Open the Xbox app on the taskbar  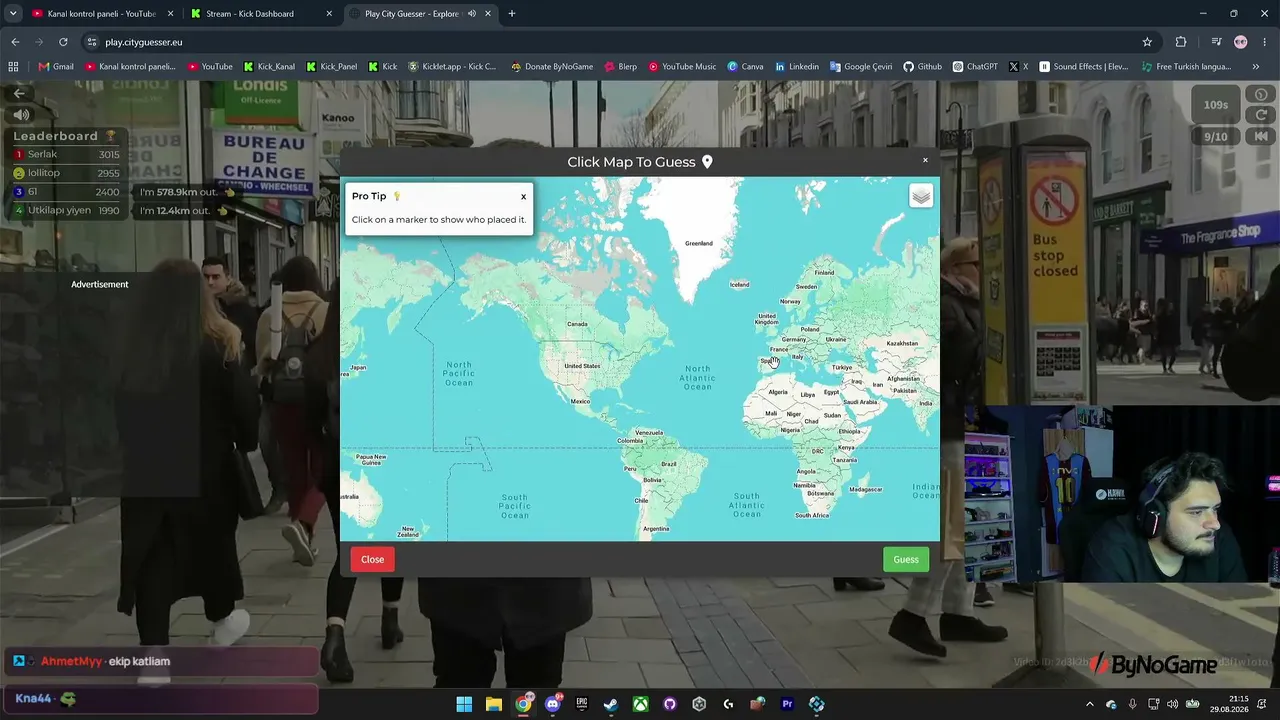(640, 704)
